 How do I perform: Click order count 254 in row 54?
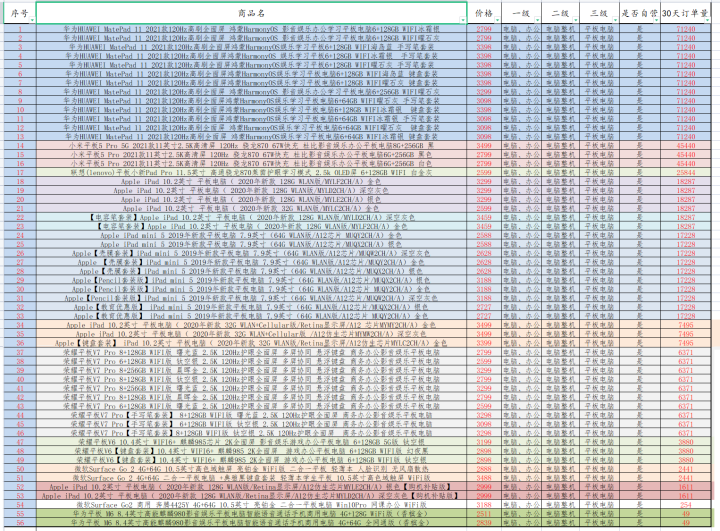point(686,505)
